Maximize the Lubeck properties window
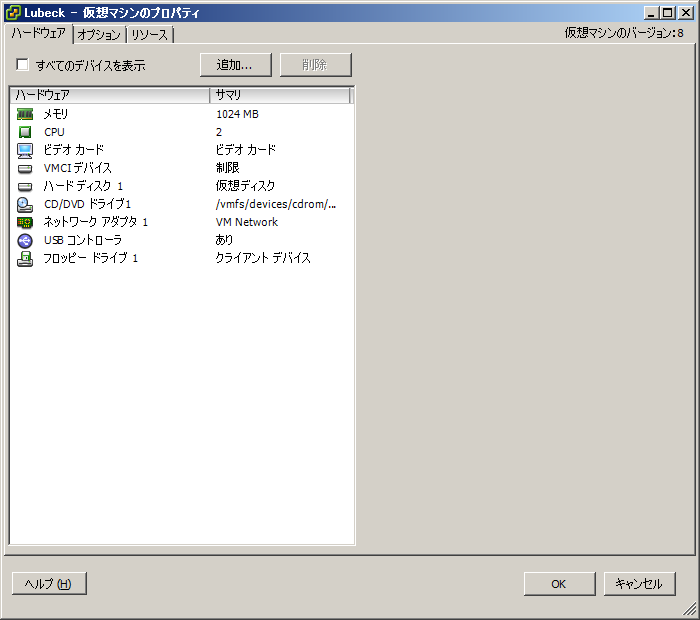Screen dimensions: 700x620 pyautogui.click(x=668, y=13)
